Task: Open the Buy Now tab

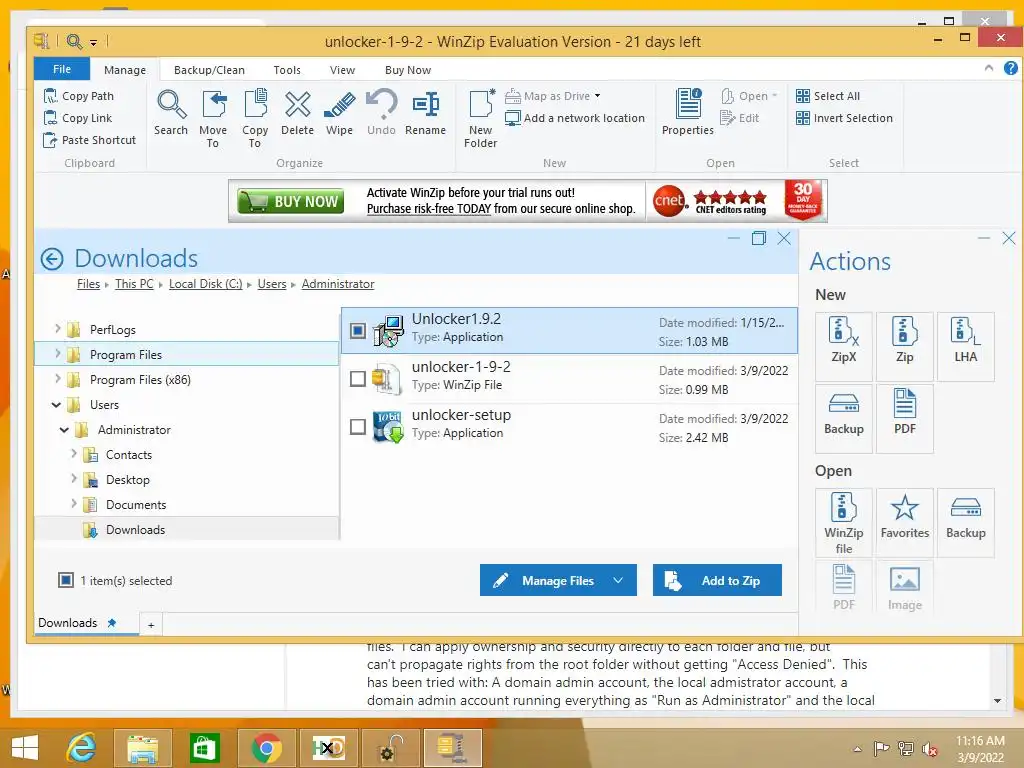Action: pyautogui.click(x=408, y=70)
